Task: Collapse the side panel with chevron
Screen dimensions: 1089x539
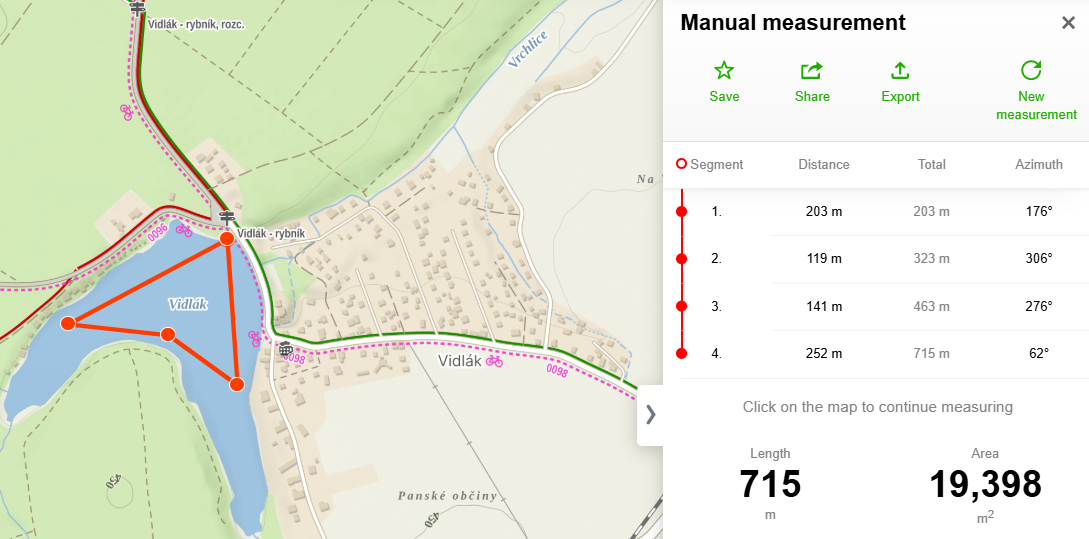Action: tap(650, 414)
